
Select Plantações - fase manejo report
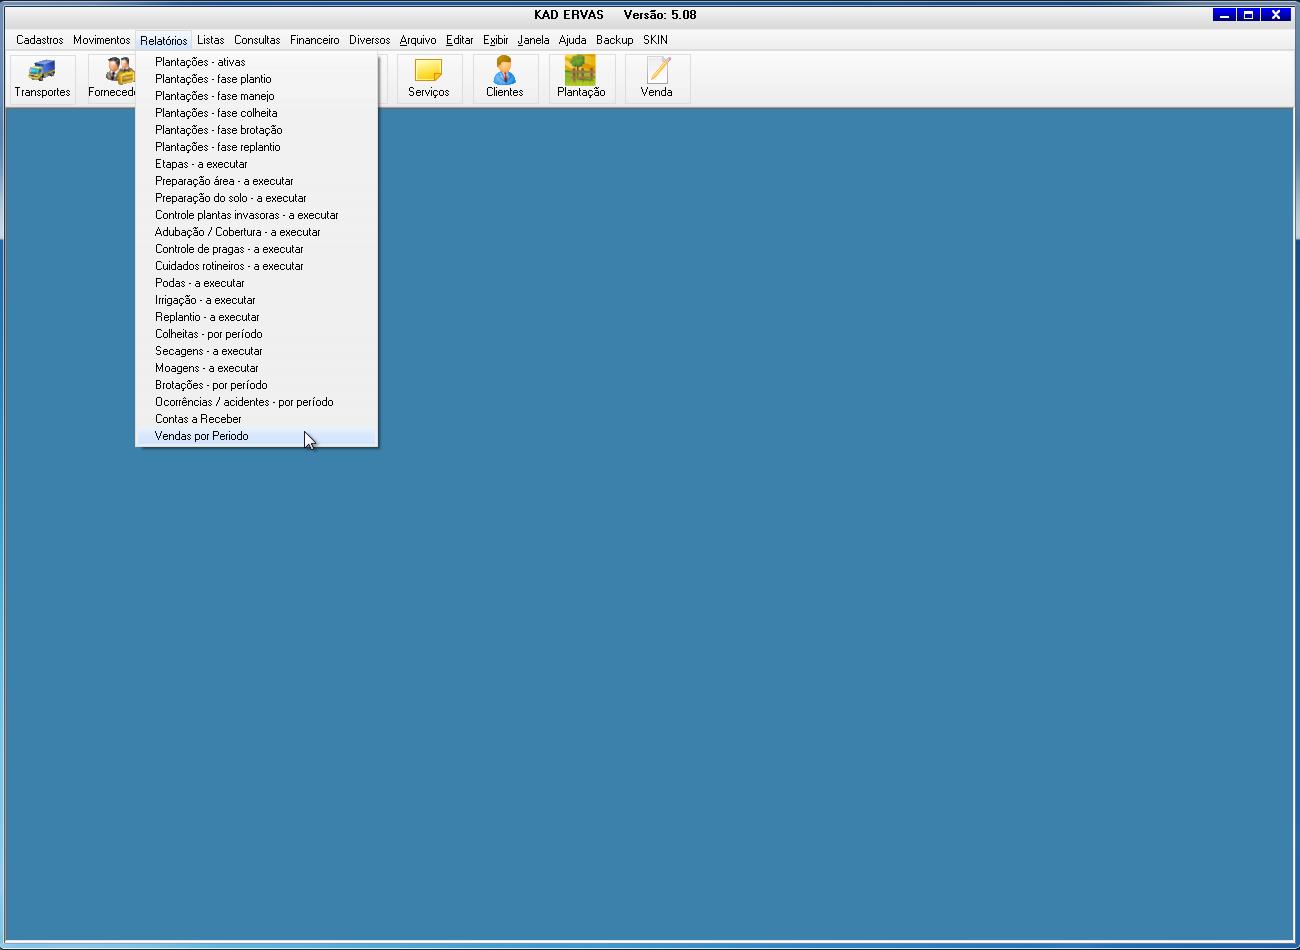(257, 96)
